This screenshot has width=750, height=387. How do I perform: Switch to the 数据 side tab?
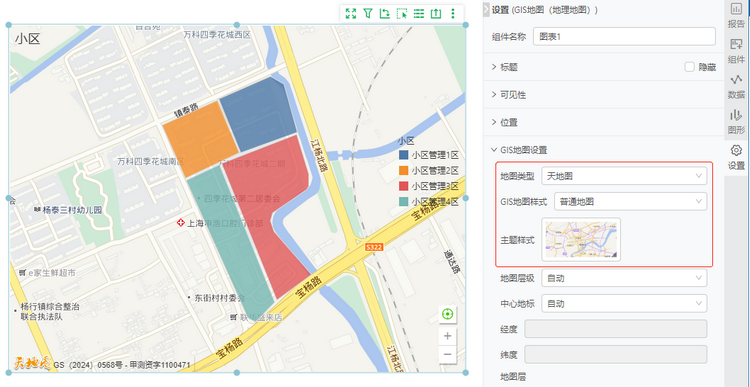pyautogui.click(x=736, y=86)
